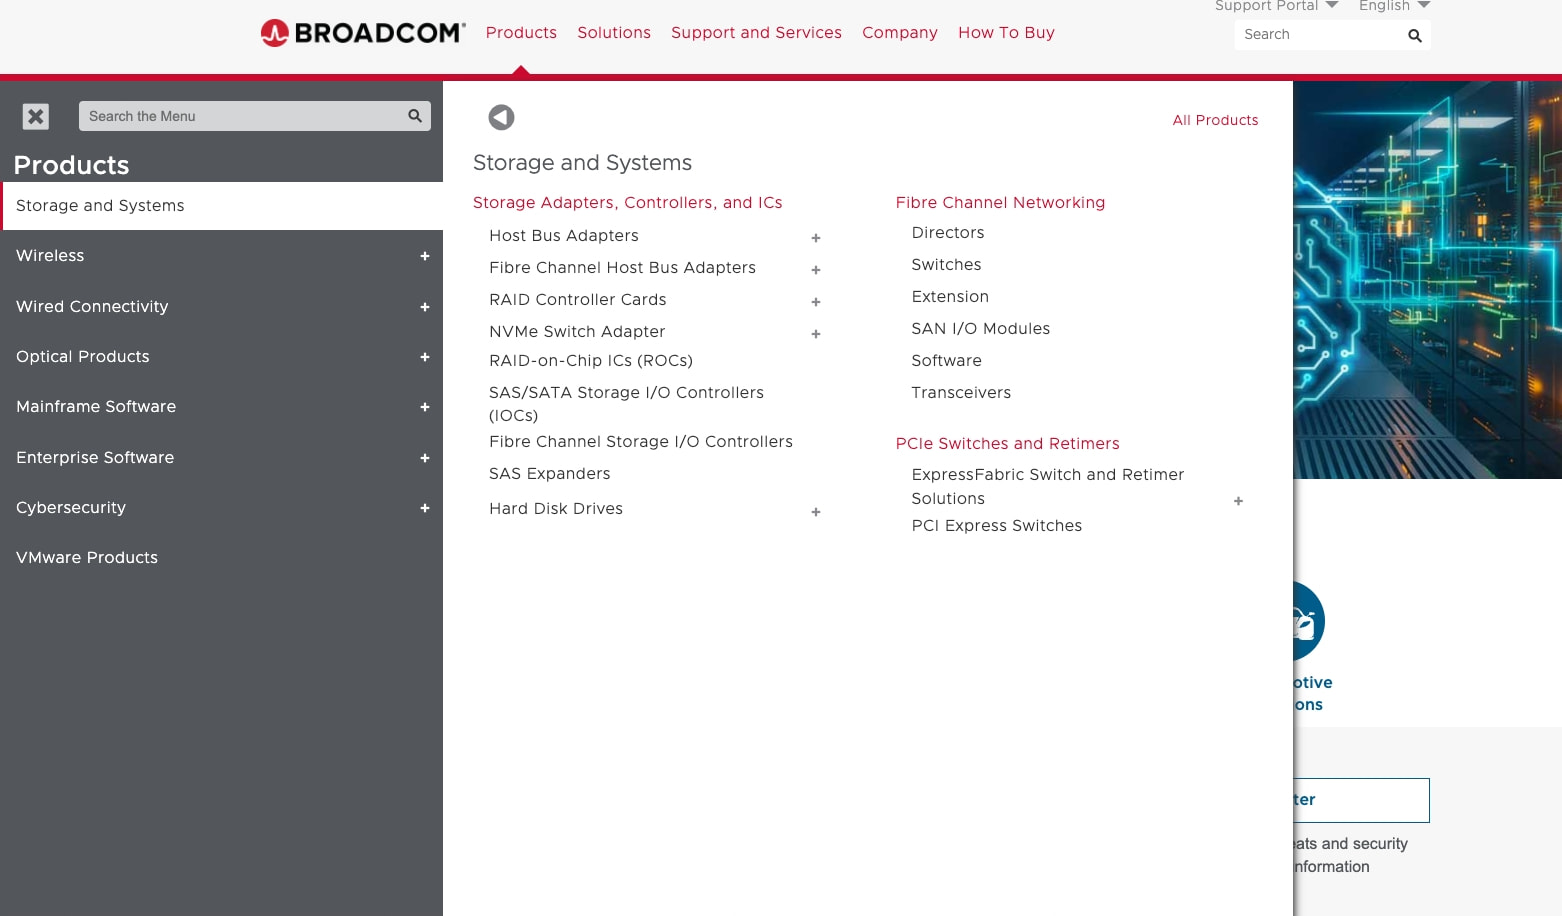
Task: Open RAID-on-Chip ICs (ROCs)
Action: 591,361
